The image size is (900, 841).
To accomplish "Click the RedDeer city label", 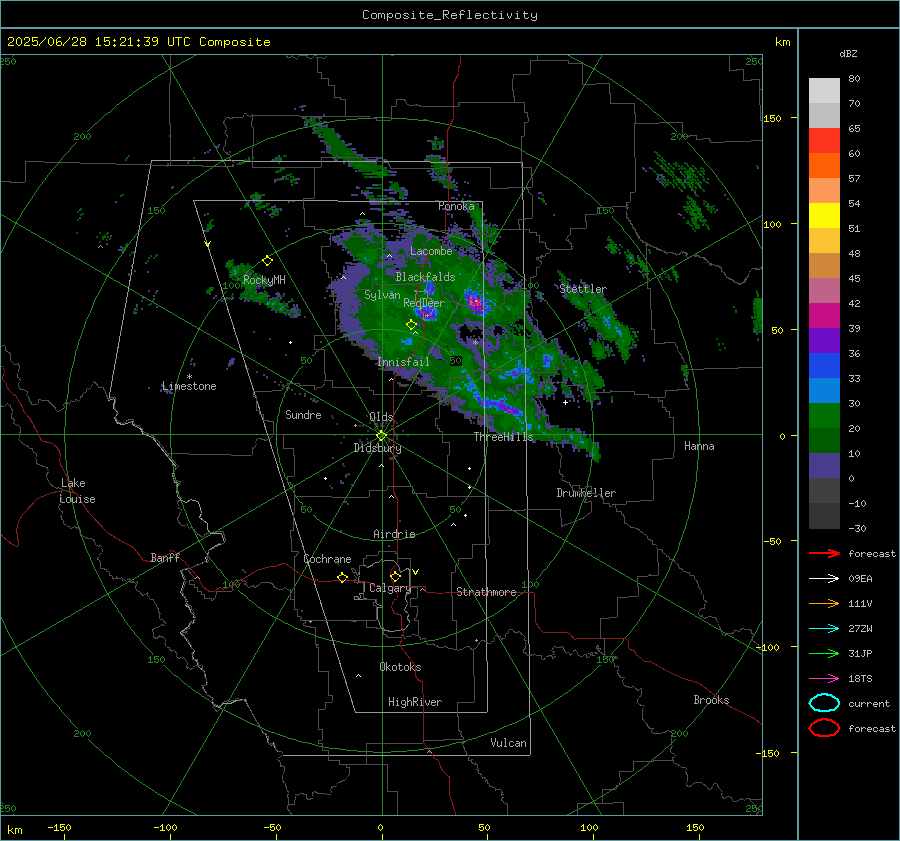I will pos(424,303).
